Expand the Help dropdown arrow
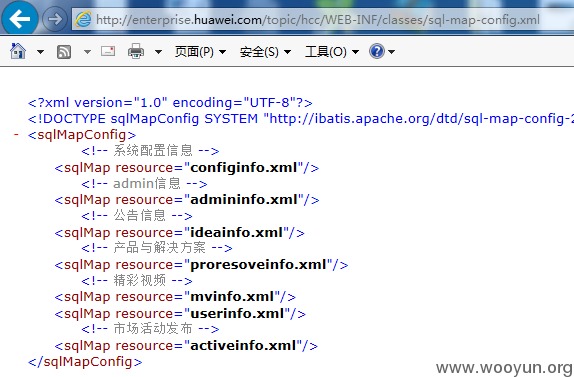The width and height of the screenshot is (574, 377). (x=391, y=52)
